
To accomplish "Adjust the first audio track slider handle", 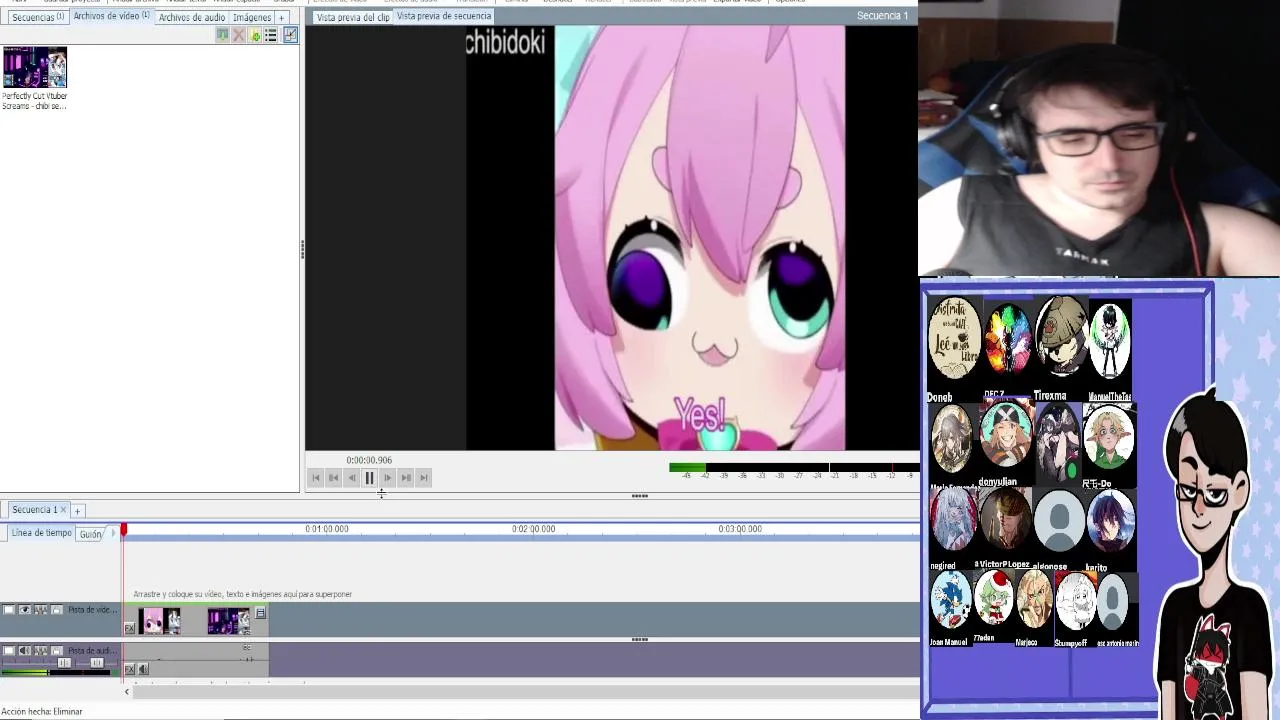I will pos(65,663).
